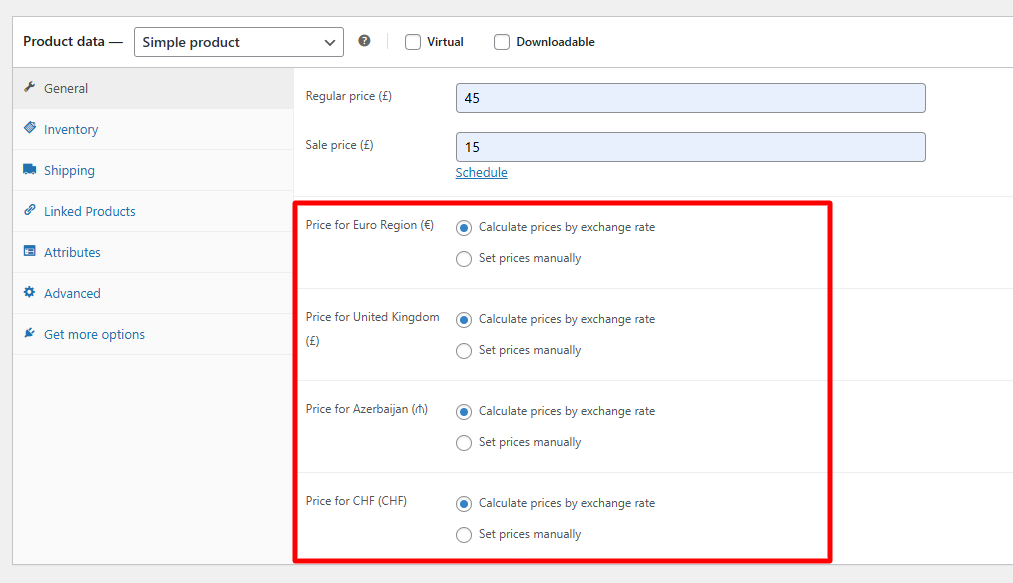
Task: Open the Simple product type dropdown
Action: click(238, 42)
